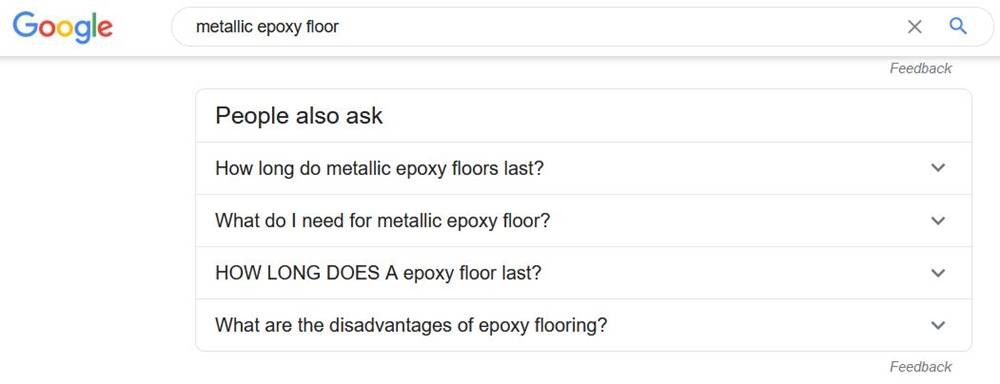Click the Feedback link above People also ask
Image resolution: width=1000 pixels, height=384 pixels.
tap(920, 68)
